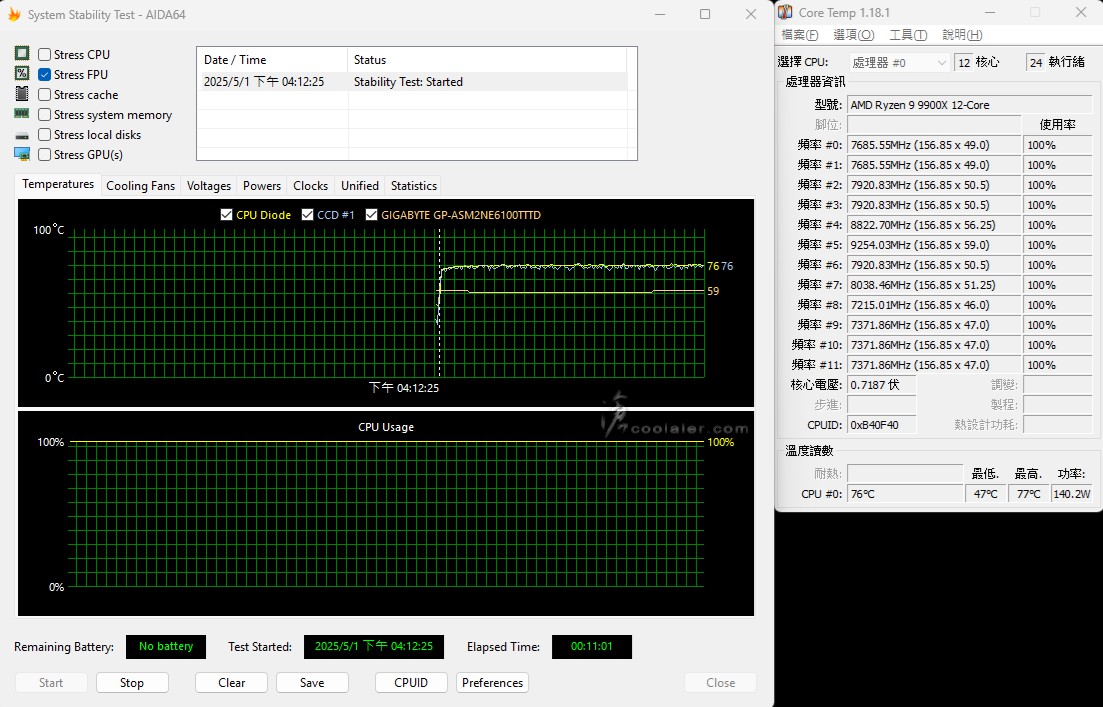The width and height of the screenshot is (1103, 707).
Task: Open the Preferences button
Action: pos(492,682)
